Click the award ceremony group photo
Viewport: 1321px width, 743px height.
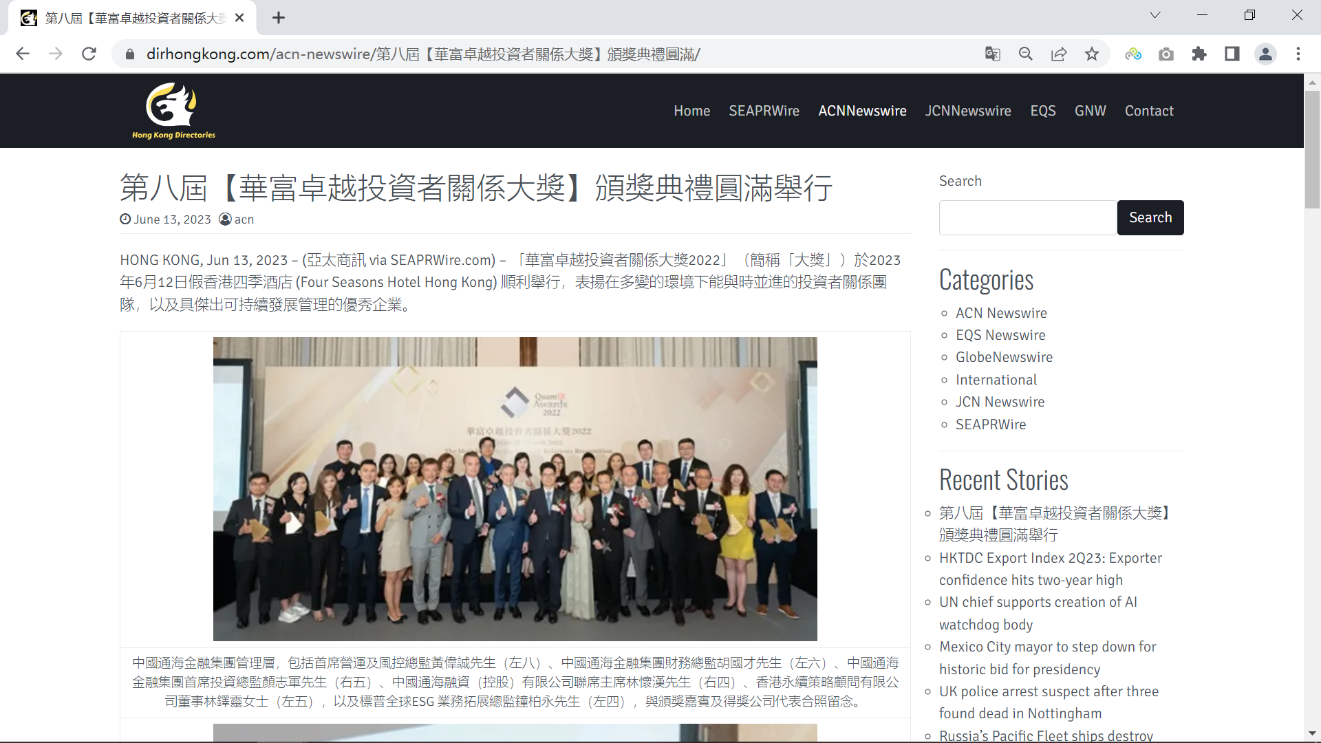[x=515, y=489]
